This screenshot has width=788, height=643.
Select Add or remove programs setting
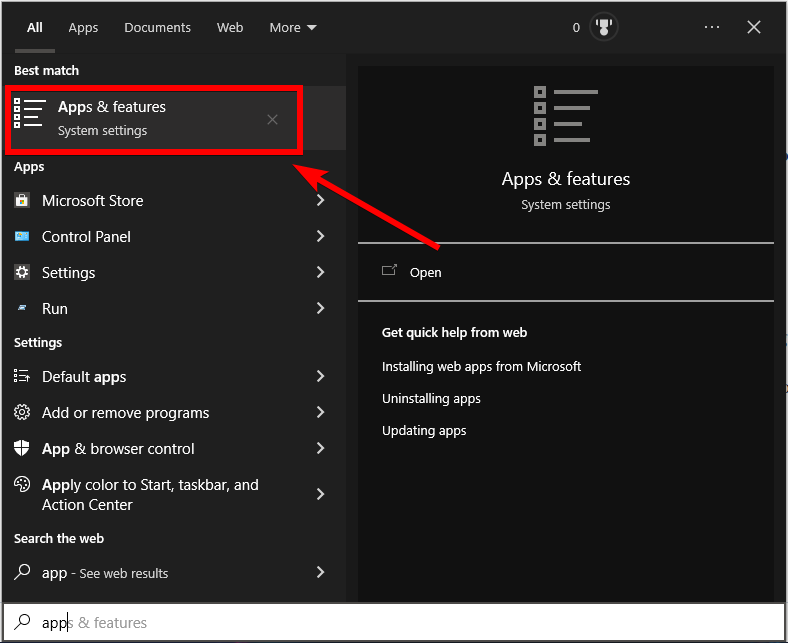point(174,412)
